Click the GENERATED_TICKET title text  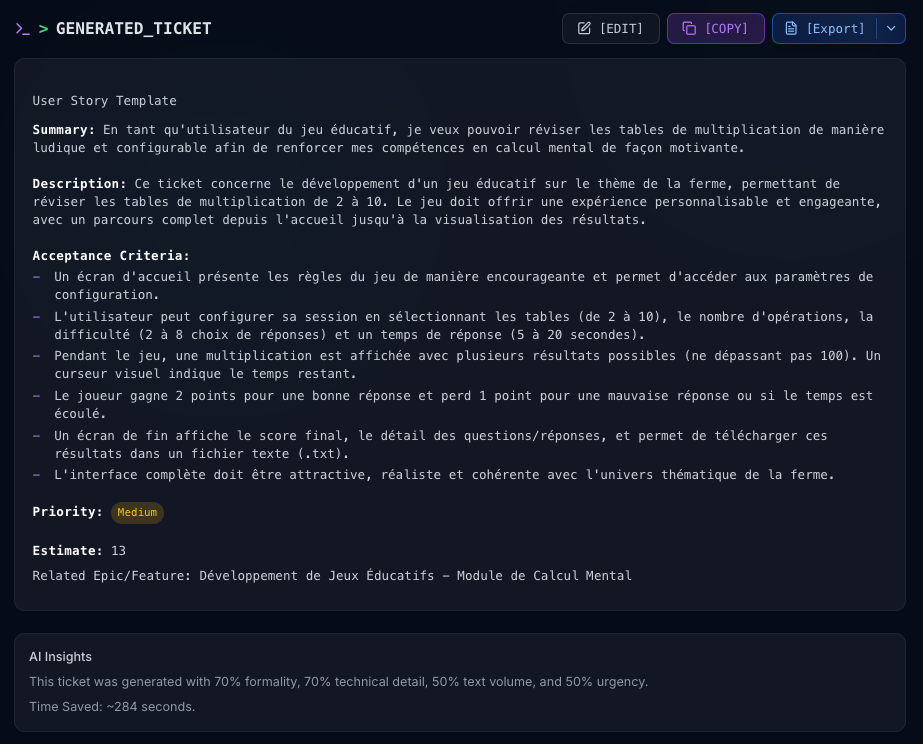(133, 29)
